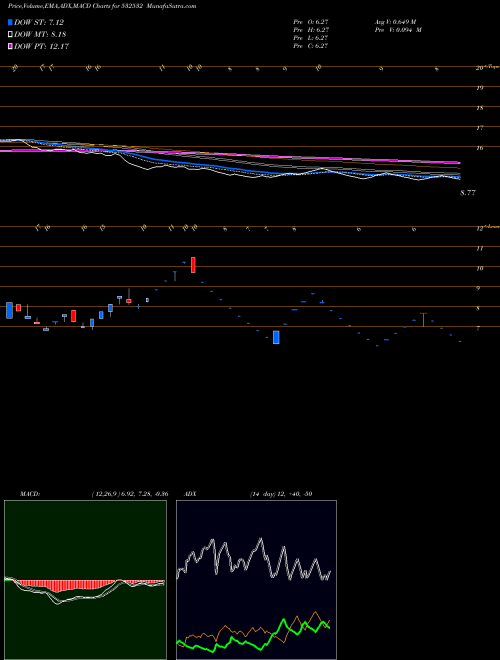This screenshot has height=660, width=500.
Task: Click the large blue candlestick at the mid-chart low
Action: (276, 337)
